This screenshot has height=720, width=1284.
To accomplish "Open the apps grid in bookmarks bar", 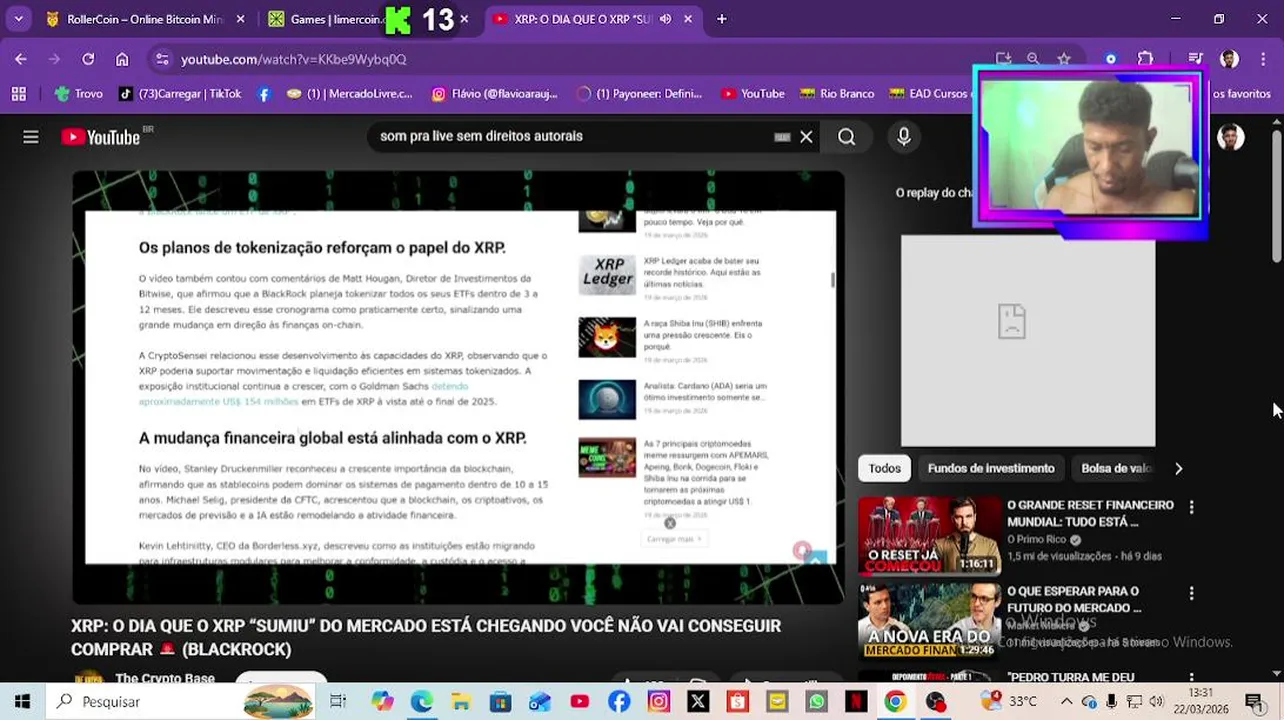I will [x=18, y=94].
